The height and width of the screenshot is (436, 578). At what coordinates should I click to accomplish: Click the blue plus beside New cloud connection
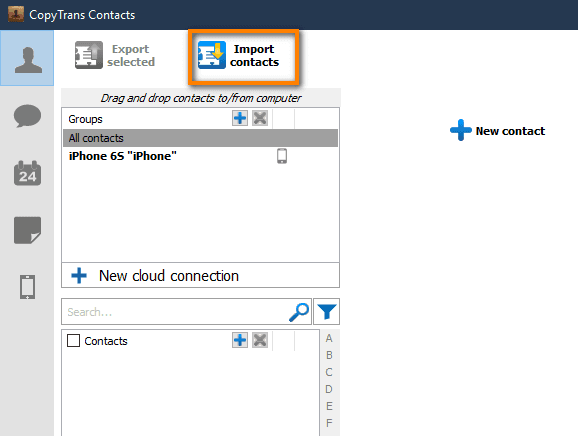(79, 276)
